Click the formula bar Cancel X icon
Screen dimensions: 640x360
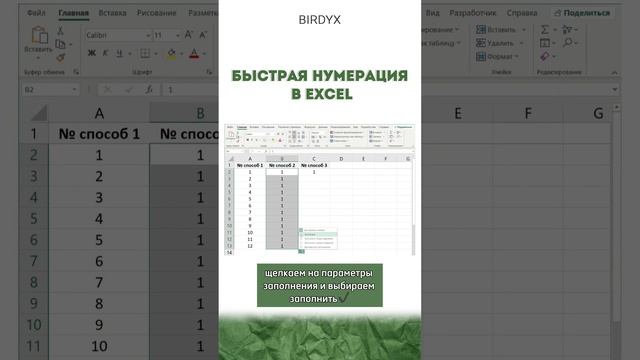click(x=108, y=89)
